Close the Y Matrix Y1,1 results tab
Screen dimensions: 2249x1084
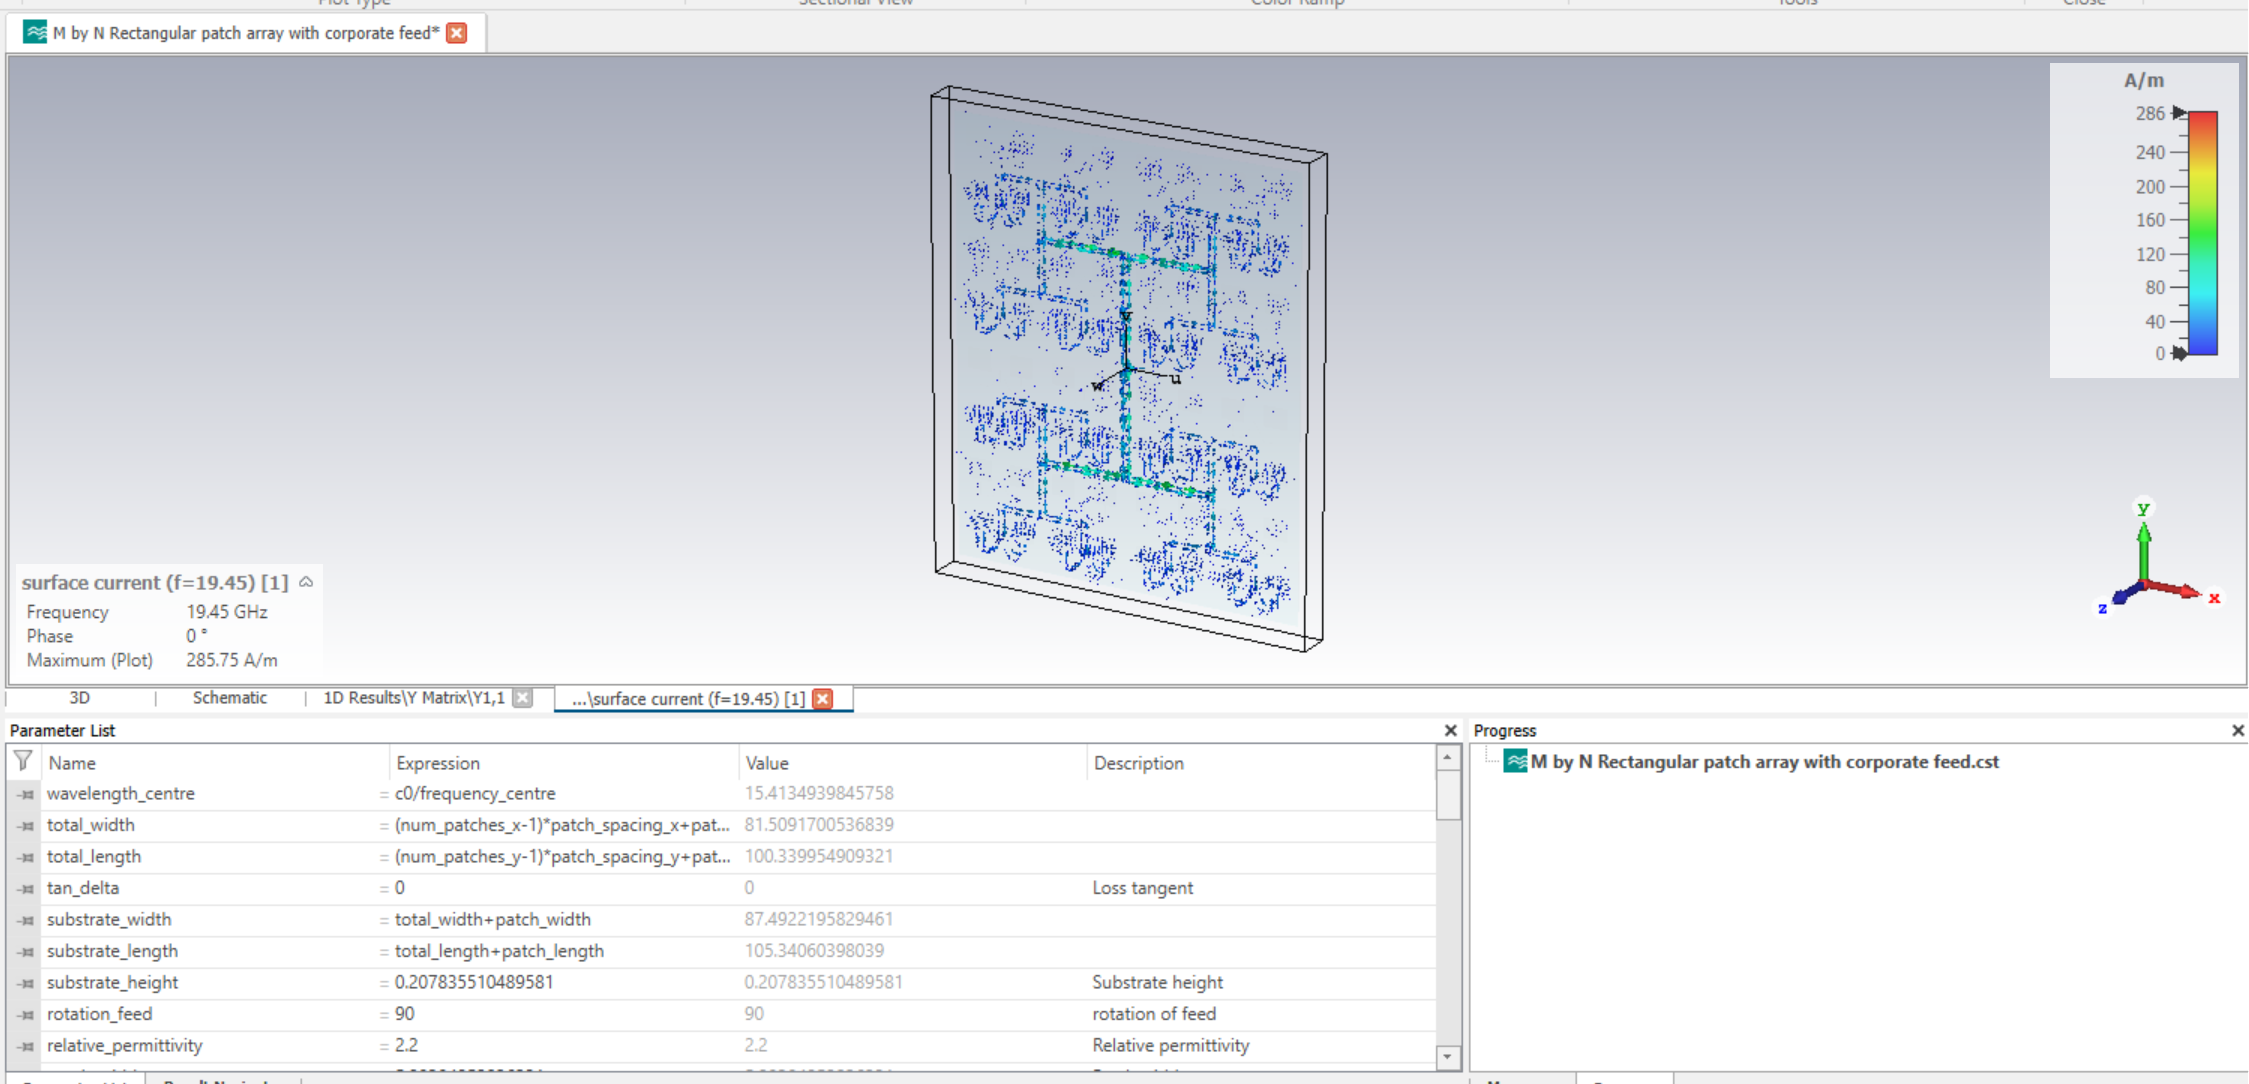[523, 698]
